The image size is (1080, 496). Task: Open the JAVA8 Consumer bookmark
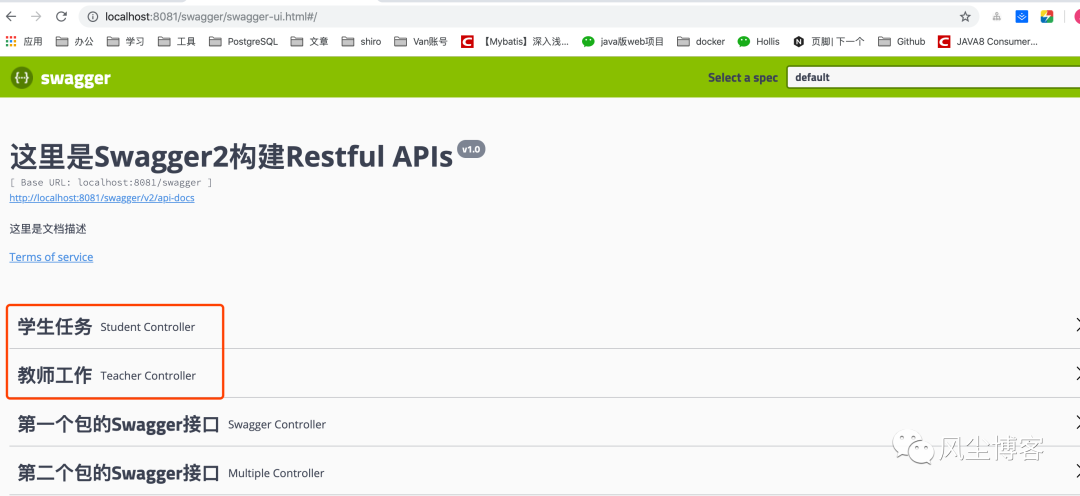coord(988,41)
